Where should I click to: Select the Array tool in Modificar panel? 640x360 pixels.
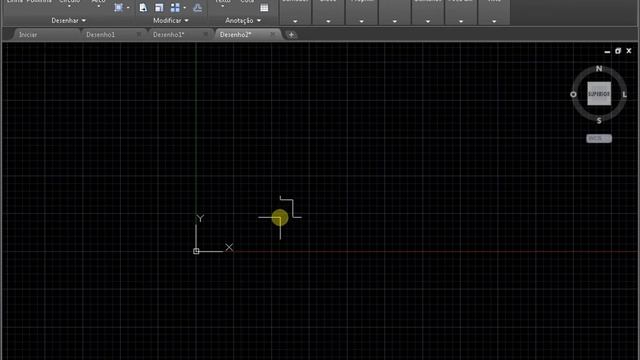click(x=175, y=8)
